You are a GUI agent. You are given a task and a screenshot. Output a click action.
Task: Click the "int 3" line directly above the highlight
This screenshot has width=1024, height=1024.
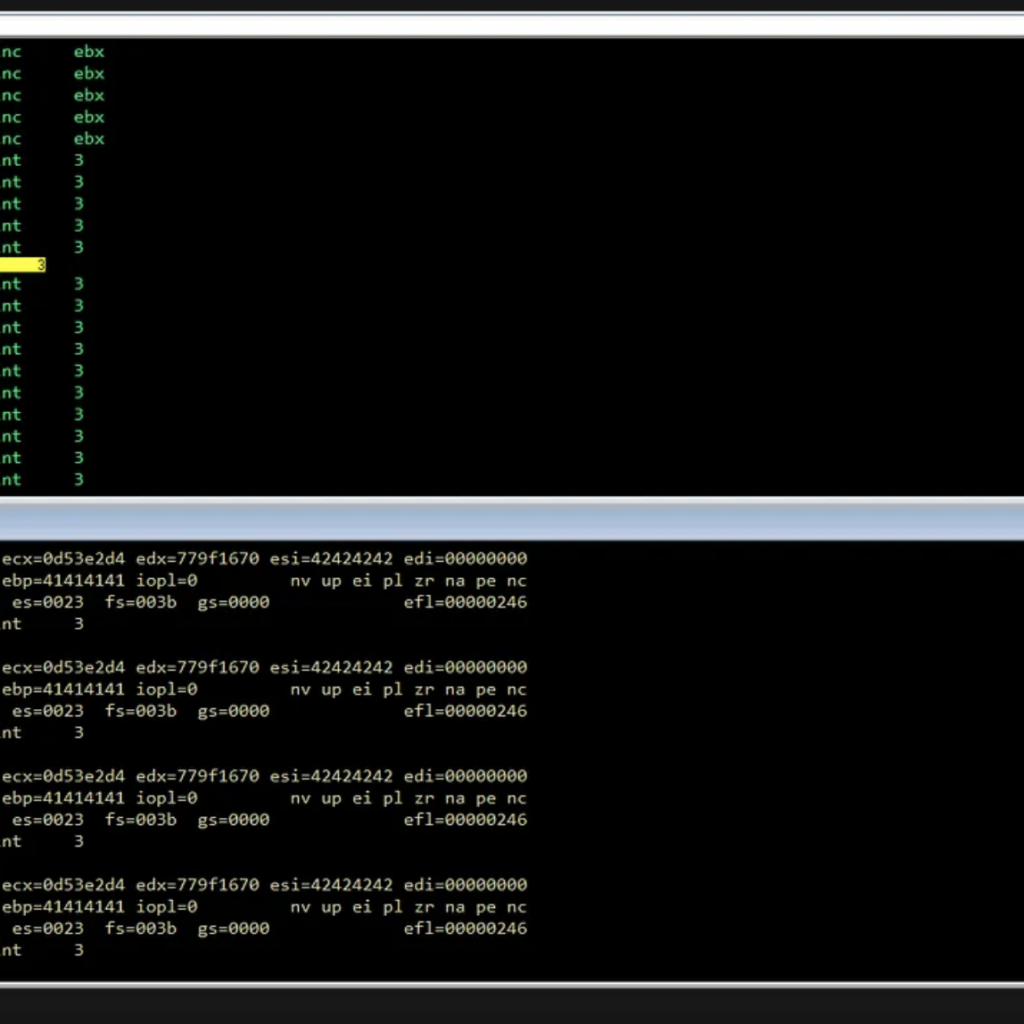click(x=40, y=247)
